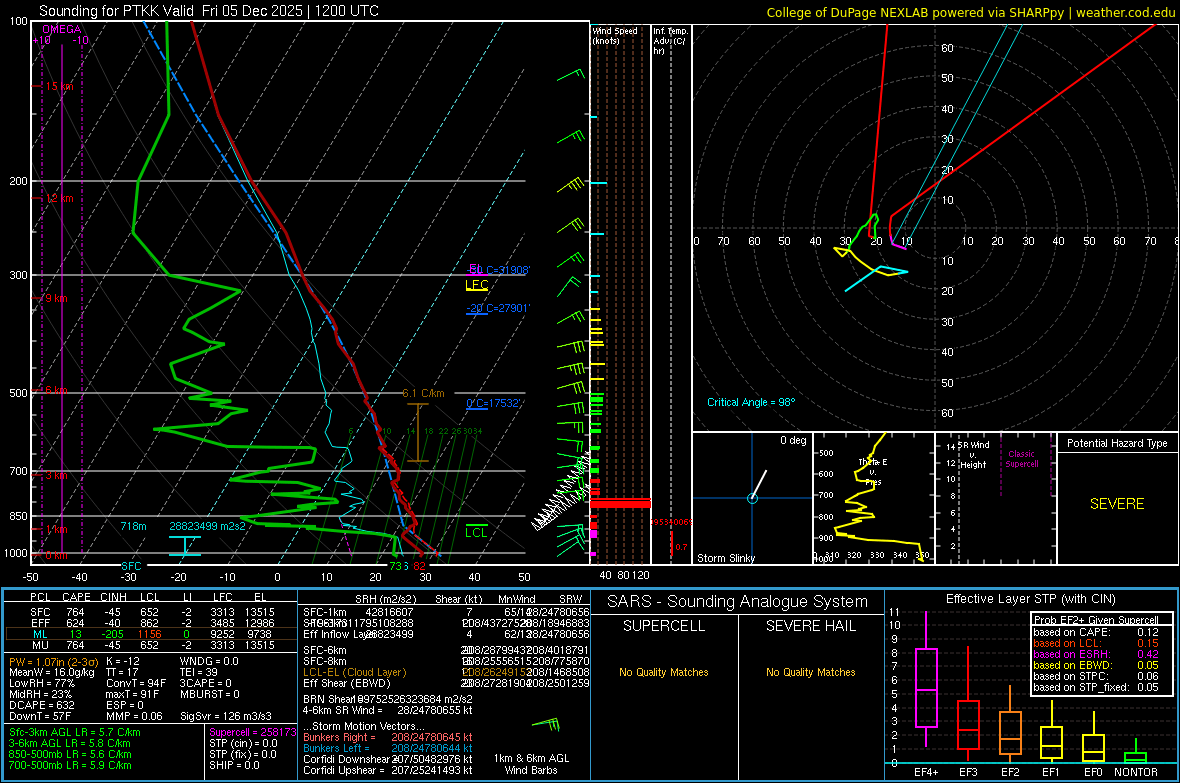
Task: Click the 12 km height marker
Action: pos(59,199)
